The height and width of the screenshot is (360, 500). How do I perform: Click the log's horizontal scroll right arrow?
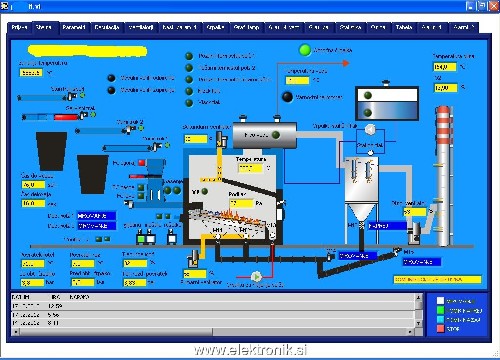click(410, 332)
